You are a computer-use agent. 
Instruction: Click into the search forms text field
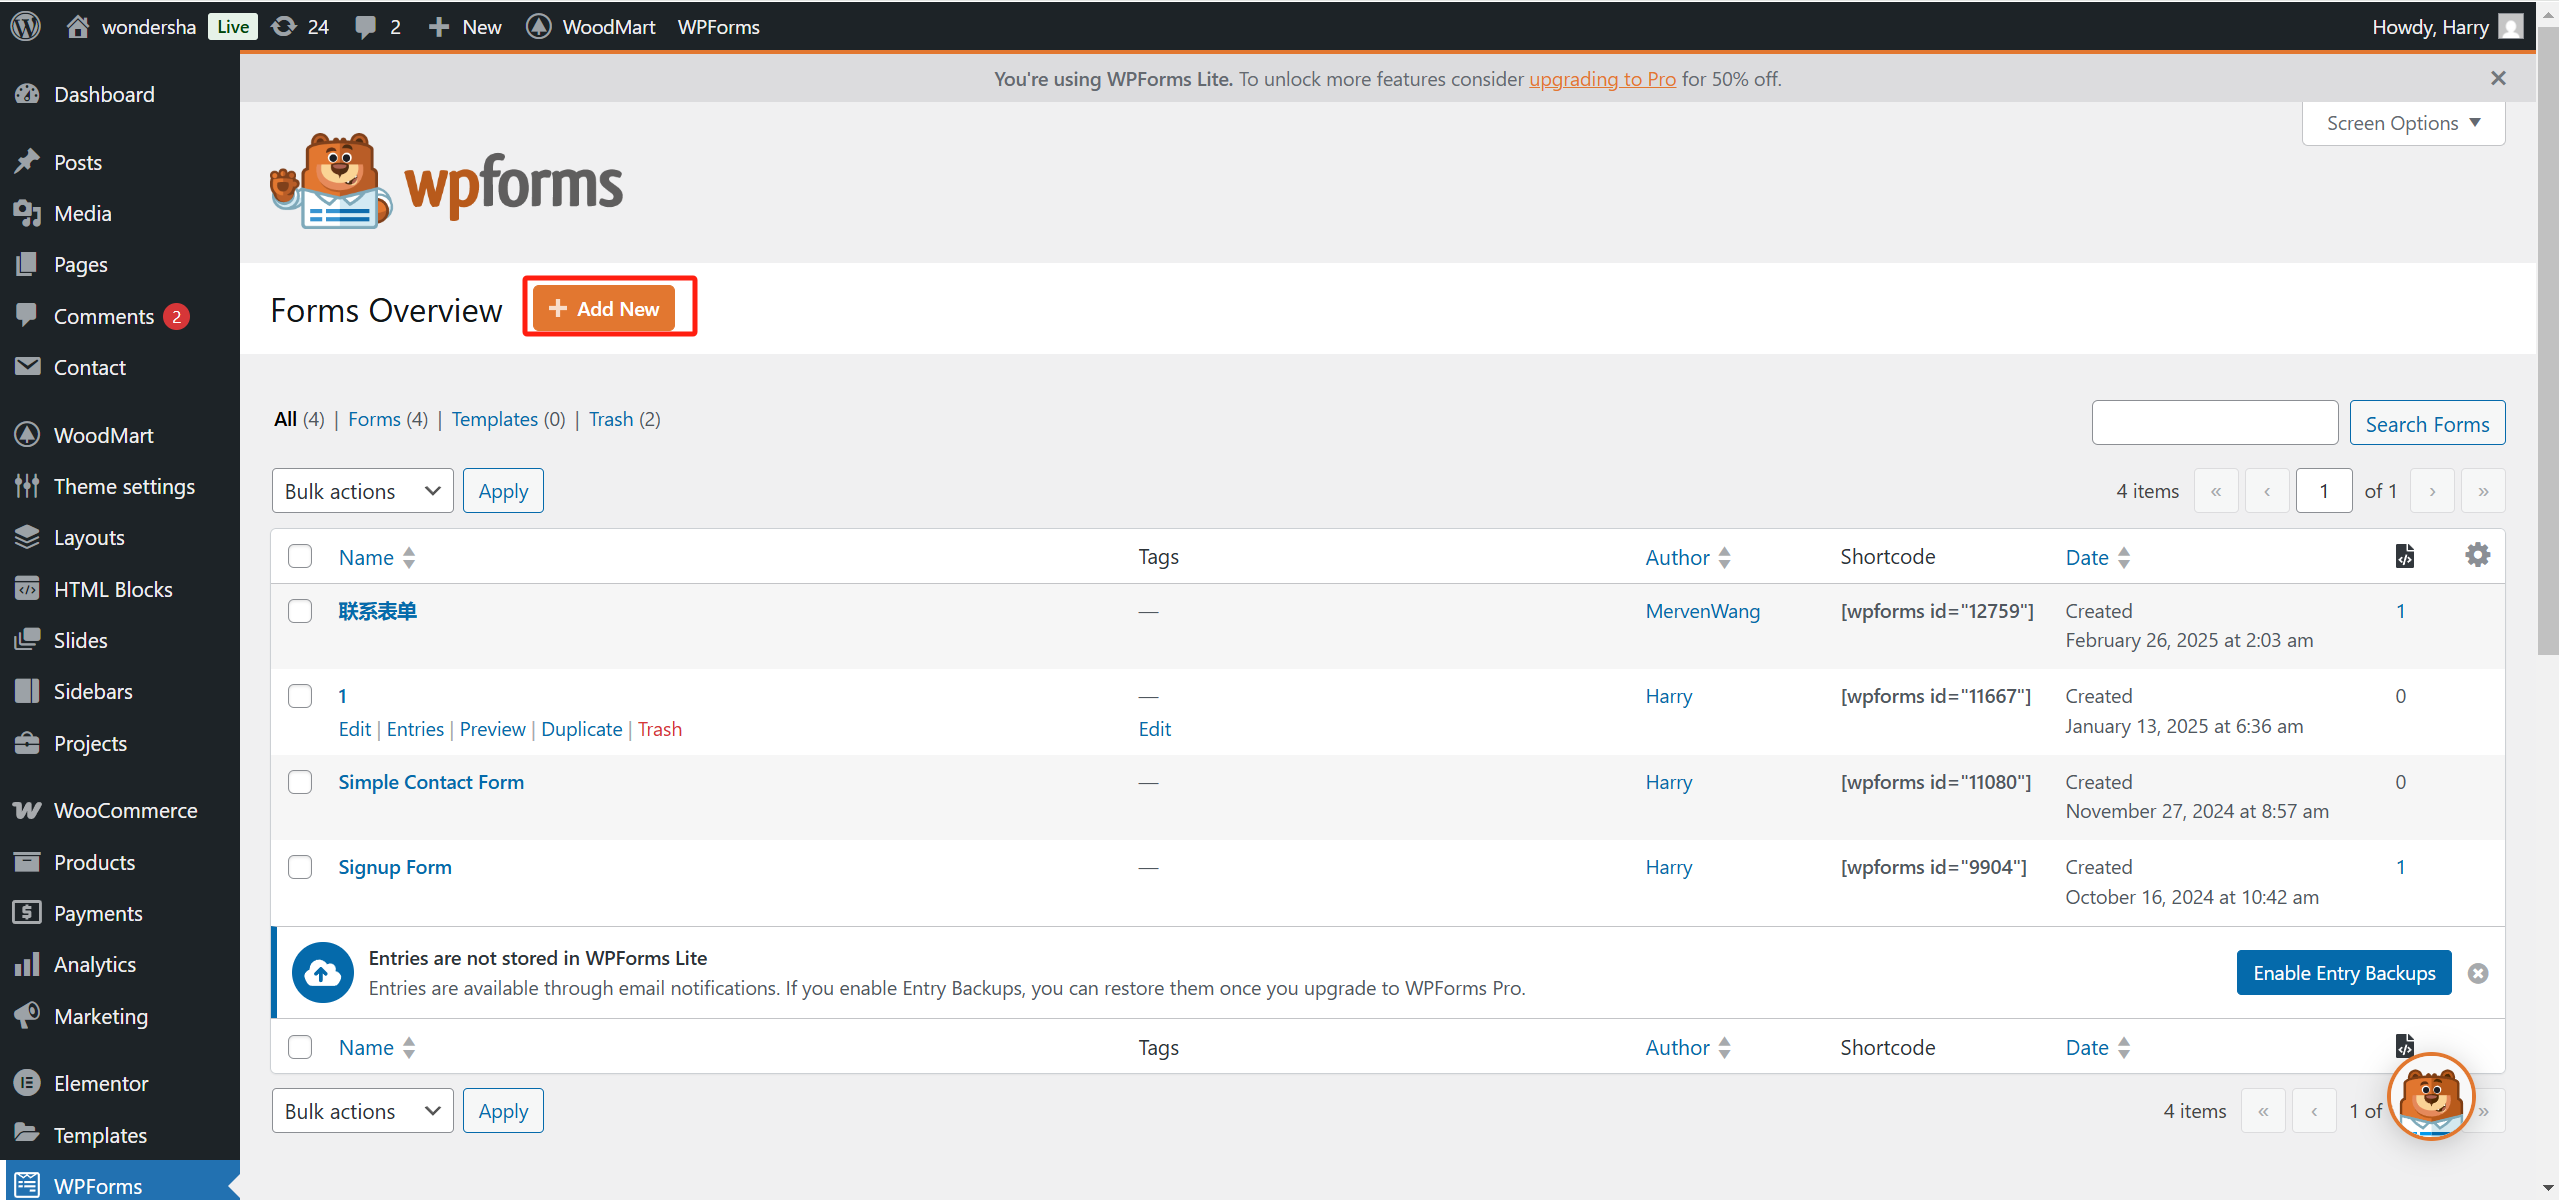[2214, 423]
